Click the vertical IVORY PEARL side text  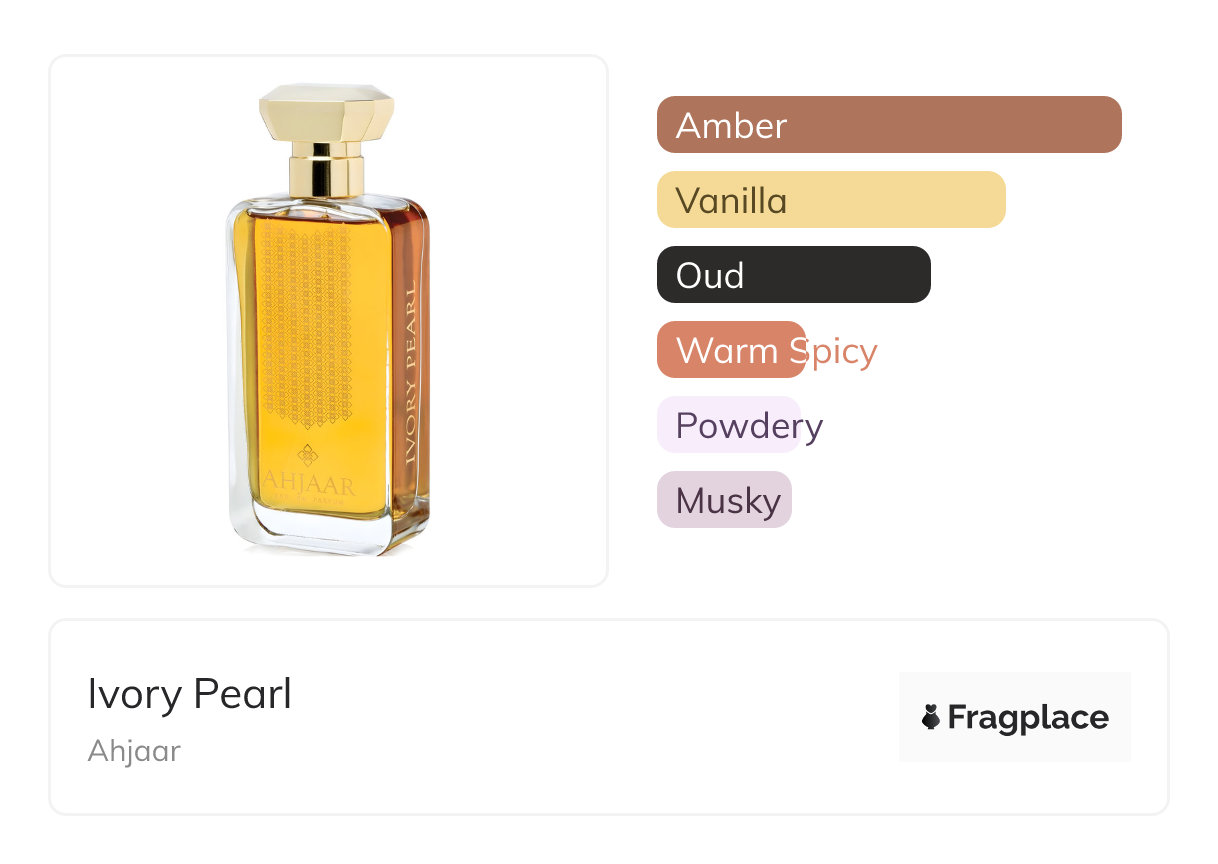coord(409,375)
